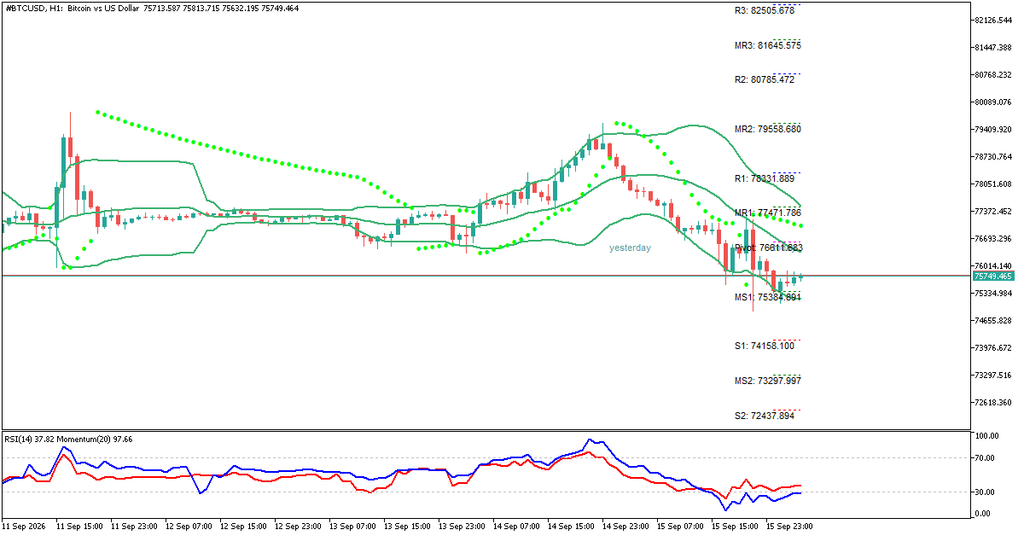Select the 'Pivot: 76611.683' label
1024x536 pixels.
tap(769, 248)
